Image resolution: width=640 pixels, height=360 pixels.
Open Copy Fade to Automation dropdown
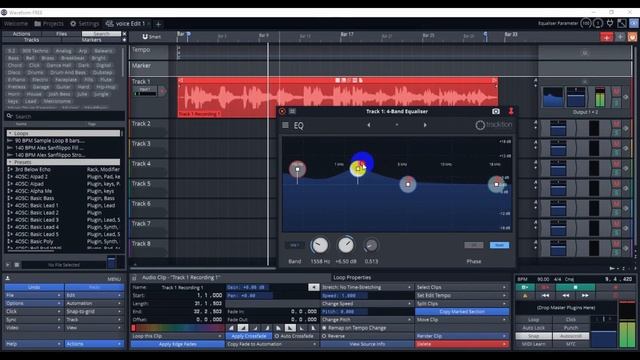(x=272, y=344)
